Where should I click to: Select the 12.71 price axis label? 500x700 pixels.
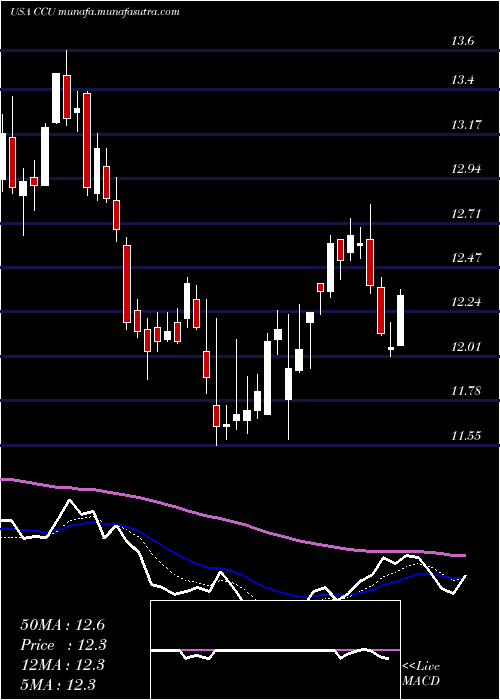click(466, 213)
